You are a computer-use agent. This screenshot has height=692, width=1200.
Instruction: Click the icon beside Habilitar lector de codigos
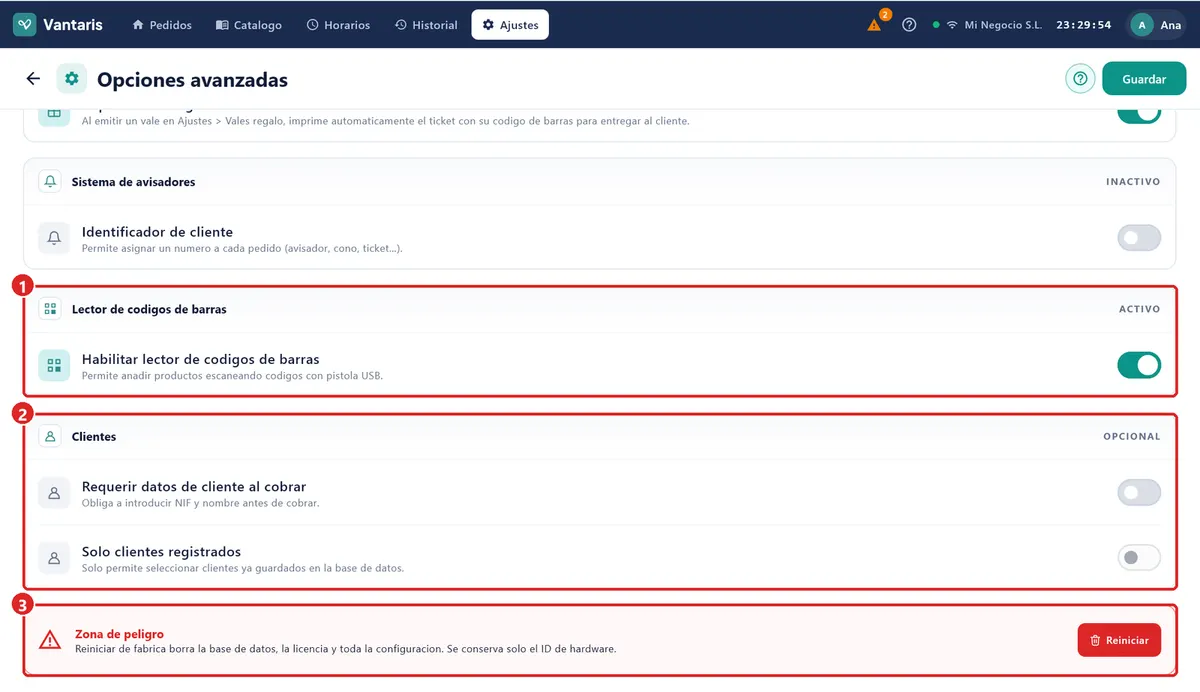[54, 365]
